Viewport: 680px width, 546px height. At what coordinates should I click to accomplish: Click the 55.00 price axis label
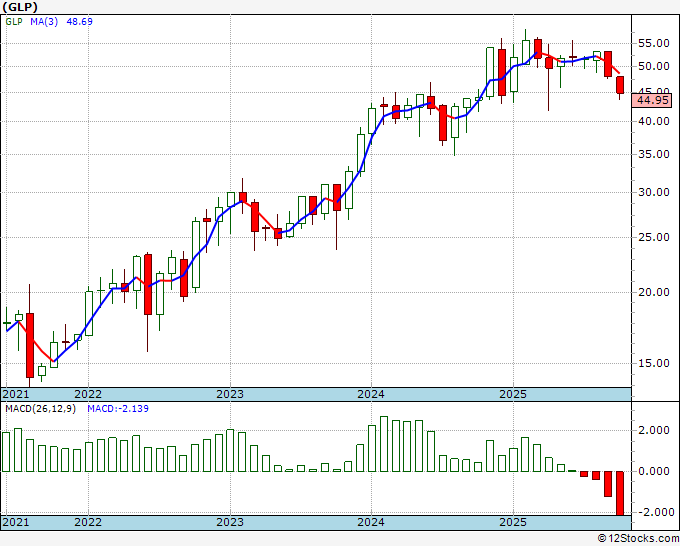click(x=654, y=43)
